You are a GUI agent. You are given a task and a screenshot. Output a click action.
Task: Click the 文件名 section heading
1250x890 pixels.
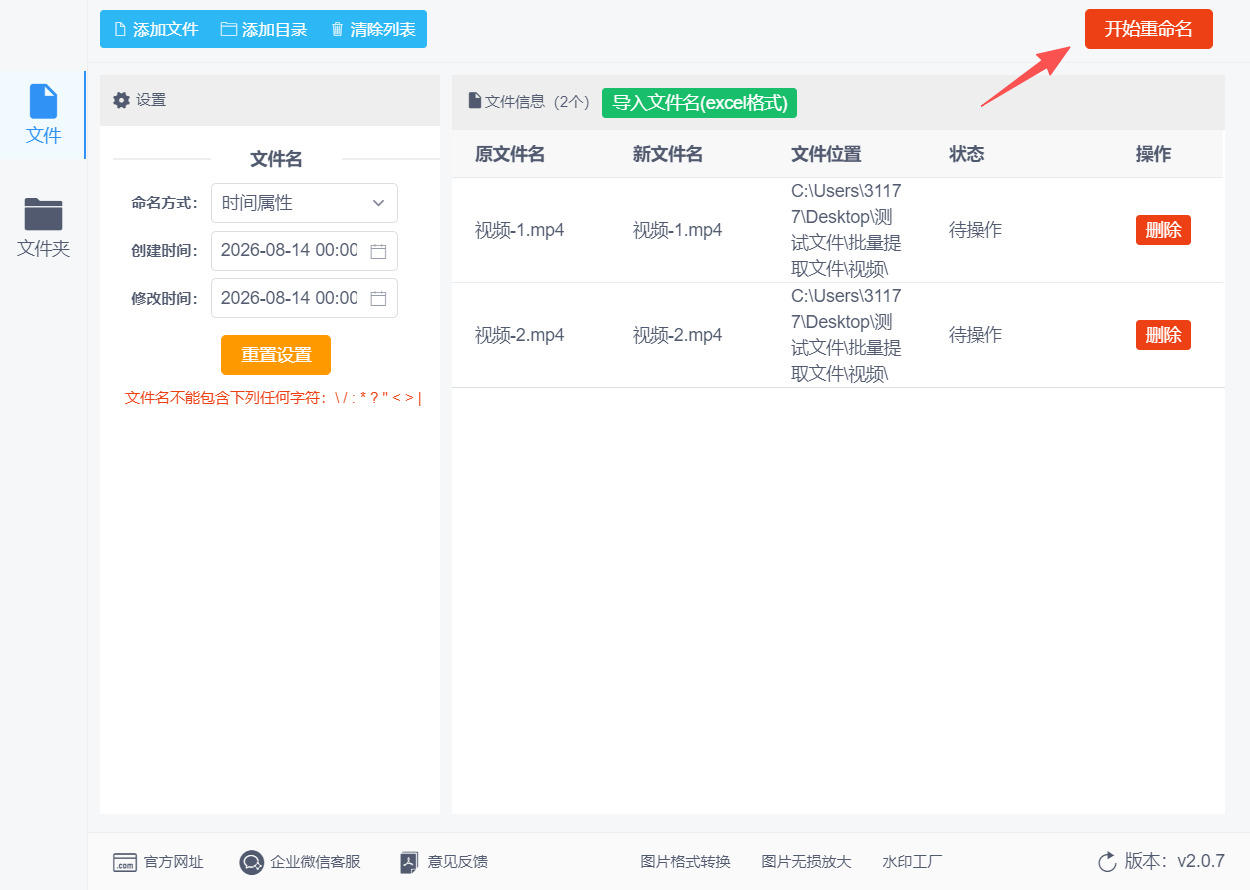276,159
